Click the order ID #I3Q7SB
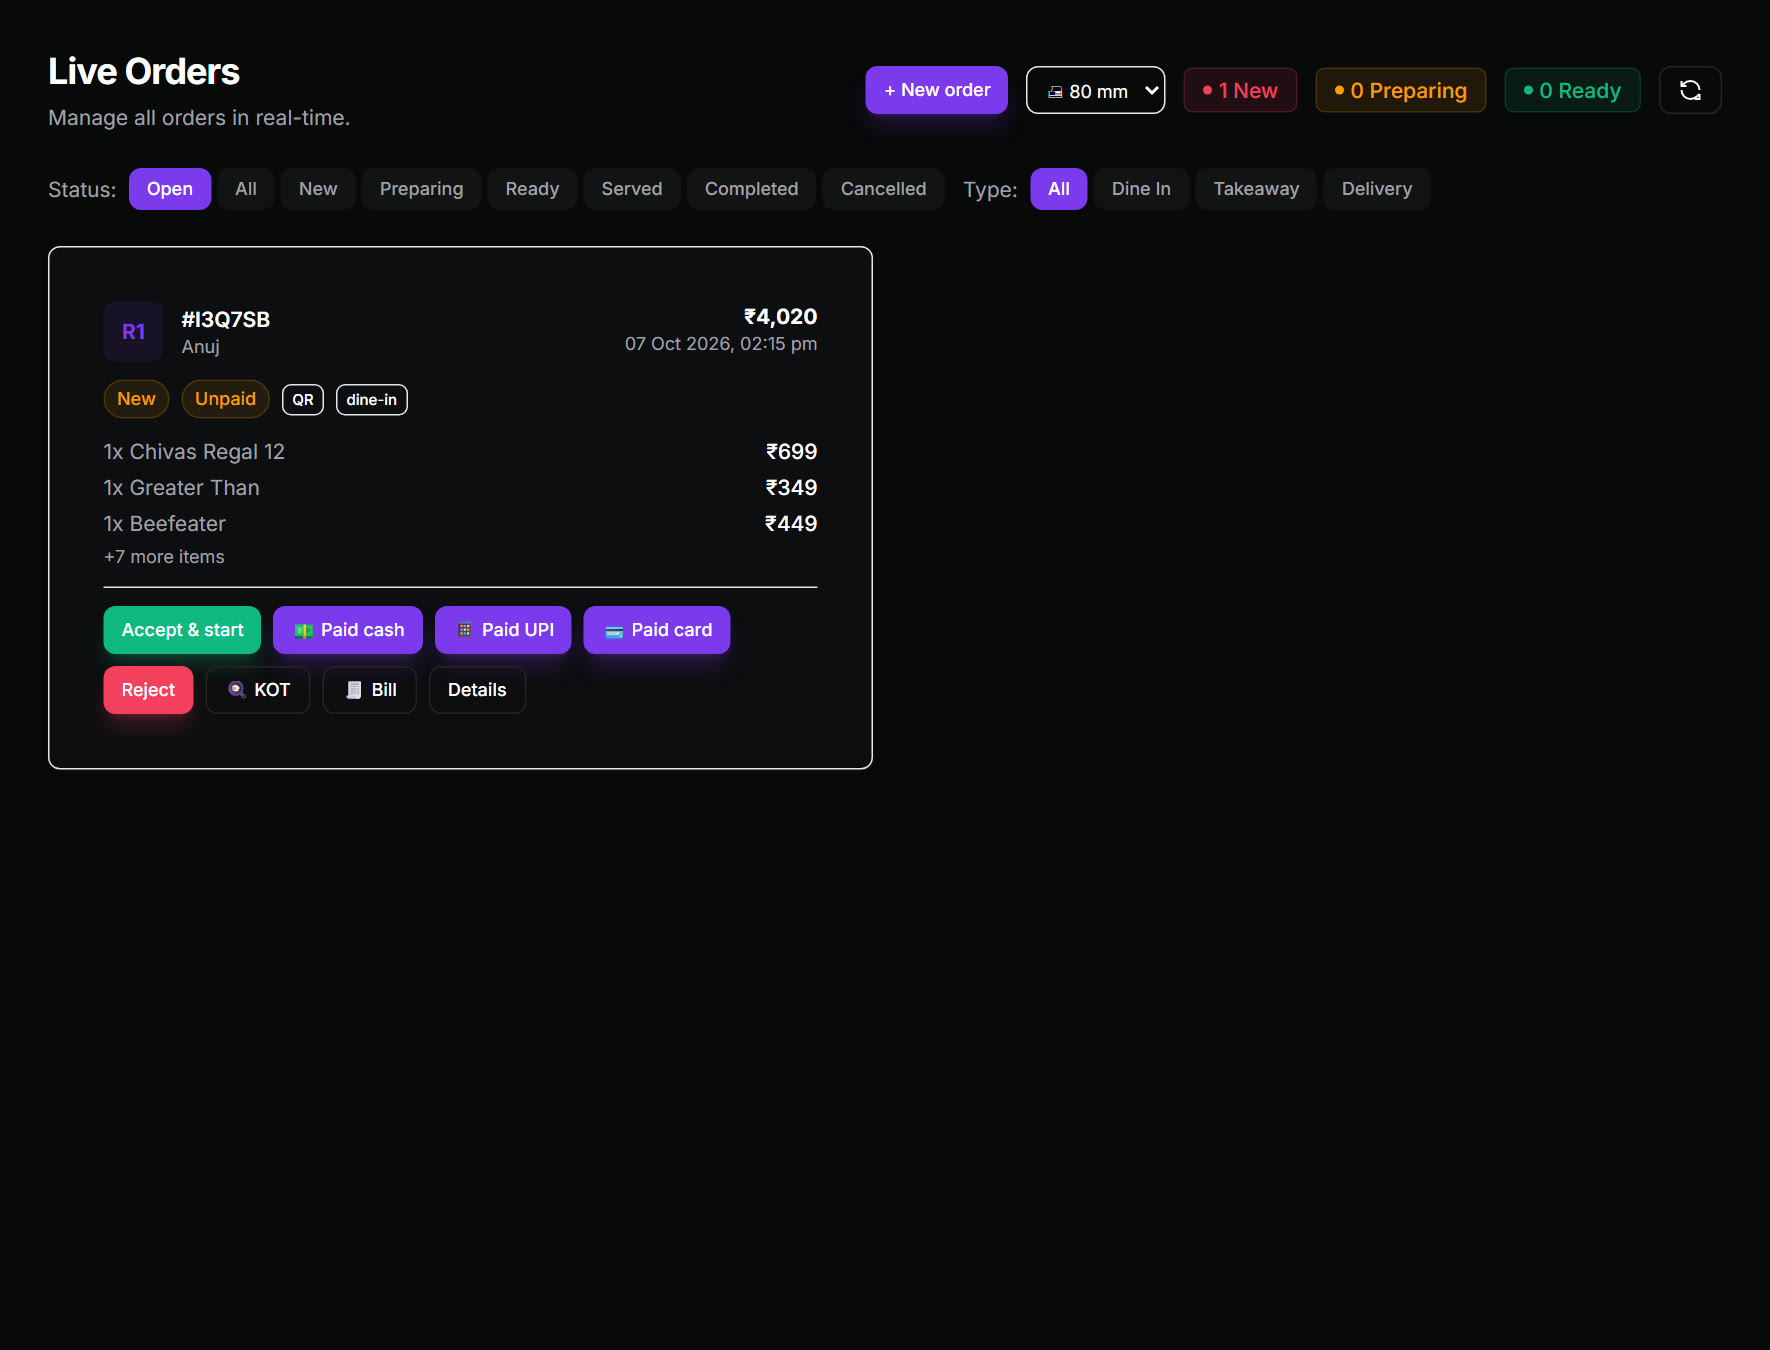This screenshot has width=1770, height=1350. (x=226, y=320)
